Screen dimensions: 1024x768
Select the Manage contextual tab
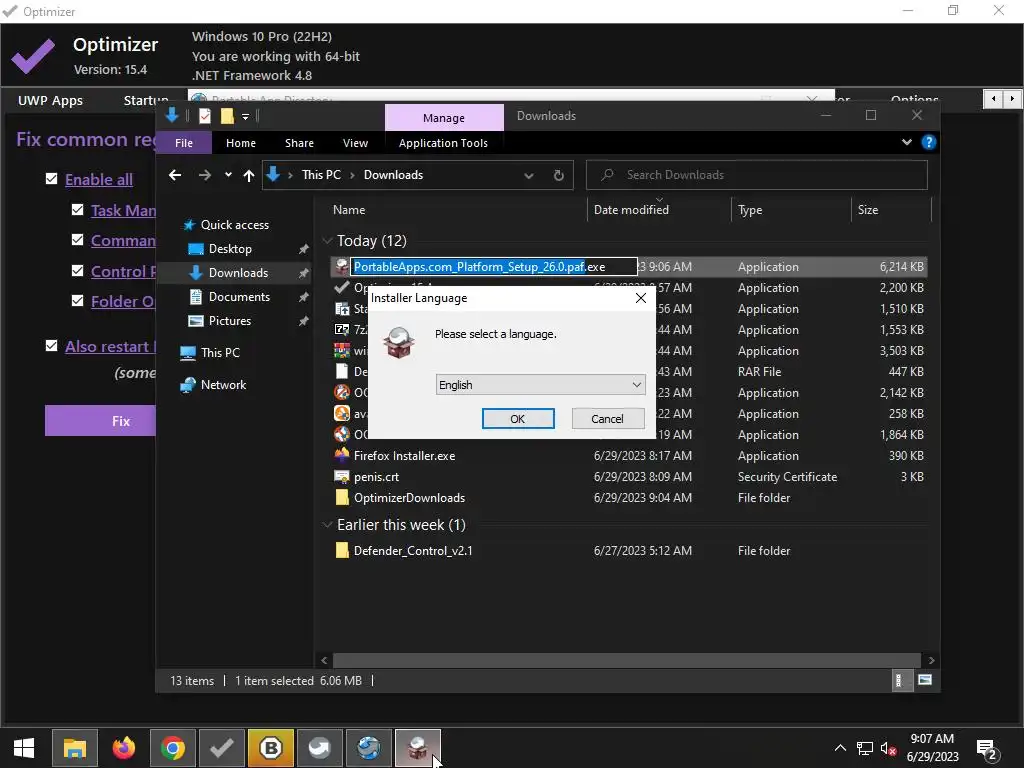click(x=444, y=118)
